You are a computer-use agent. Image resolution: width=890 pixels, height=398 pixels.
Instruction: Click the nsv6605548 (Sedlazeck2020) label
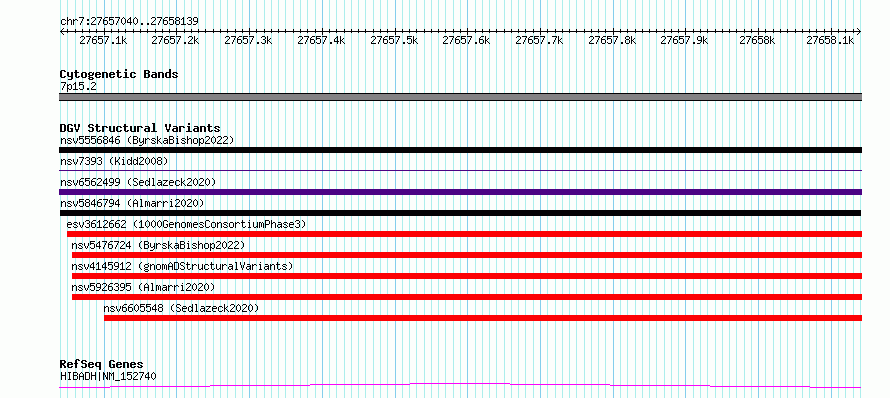[181, 308]
